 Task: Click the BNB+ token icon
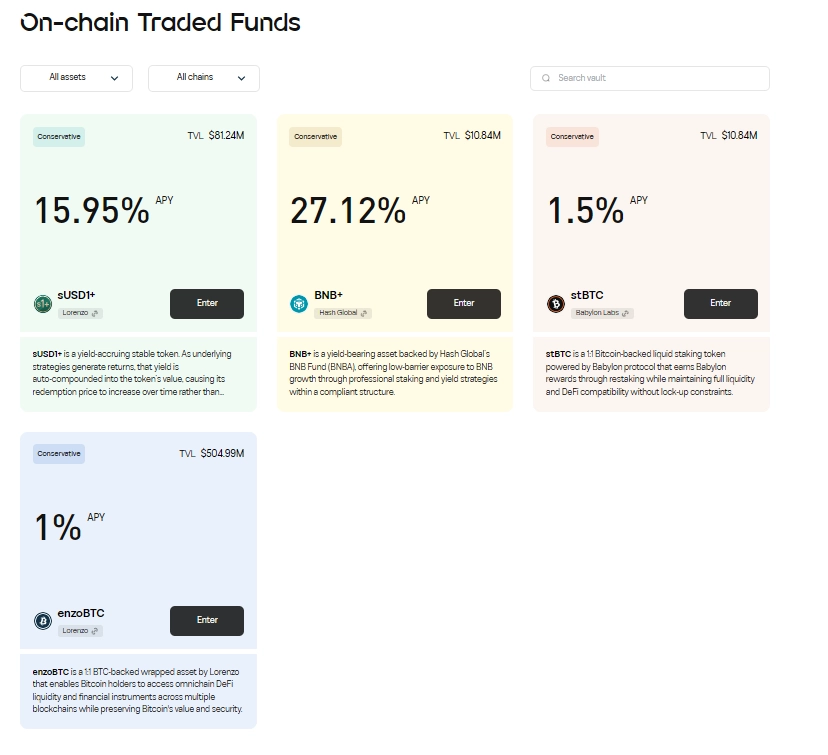tap(299, 303)
